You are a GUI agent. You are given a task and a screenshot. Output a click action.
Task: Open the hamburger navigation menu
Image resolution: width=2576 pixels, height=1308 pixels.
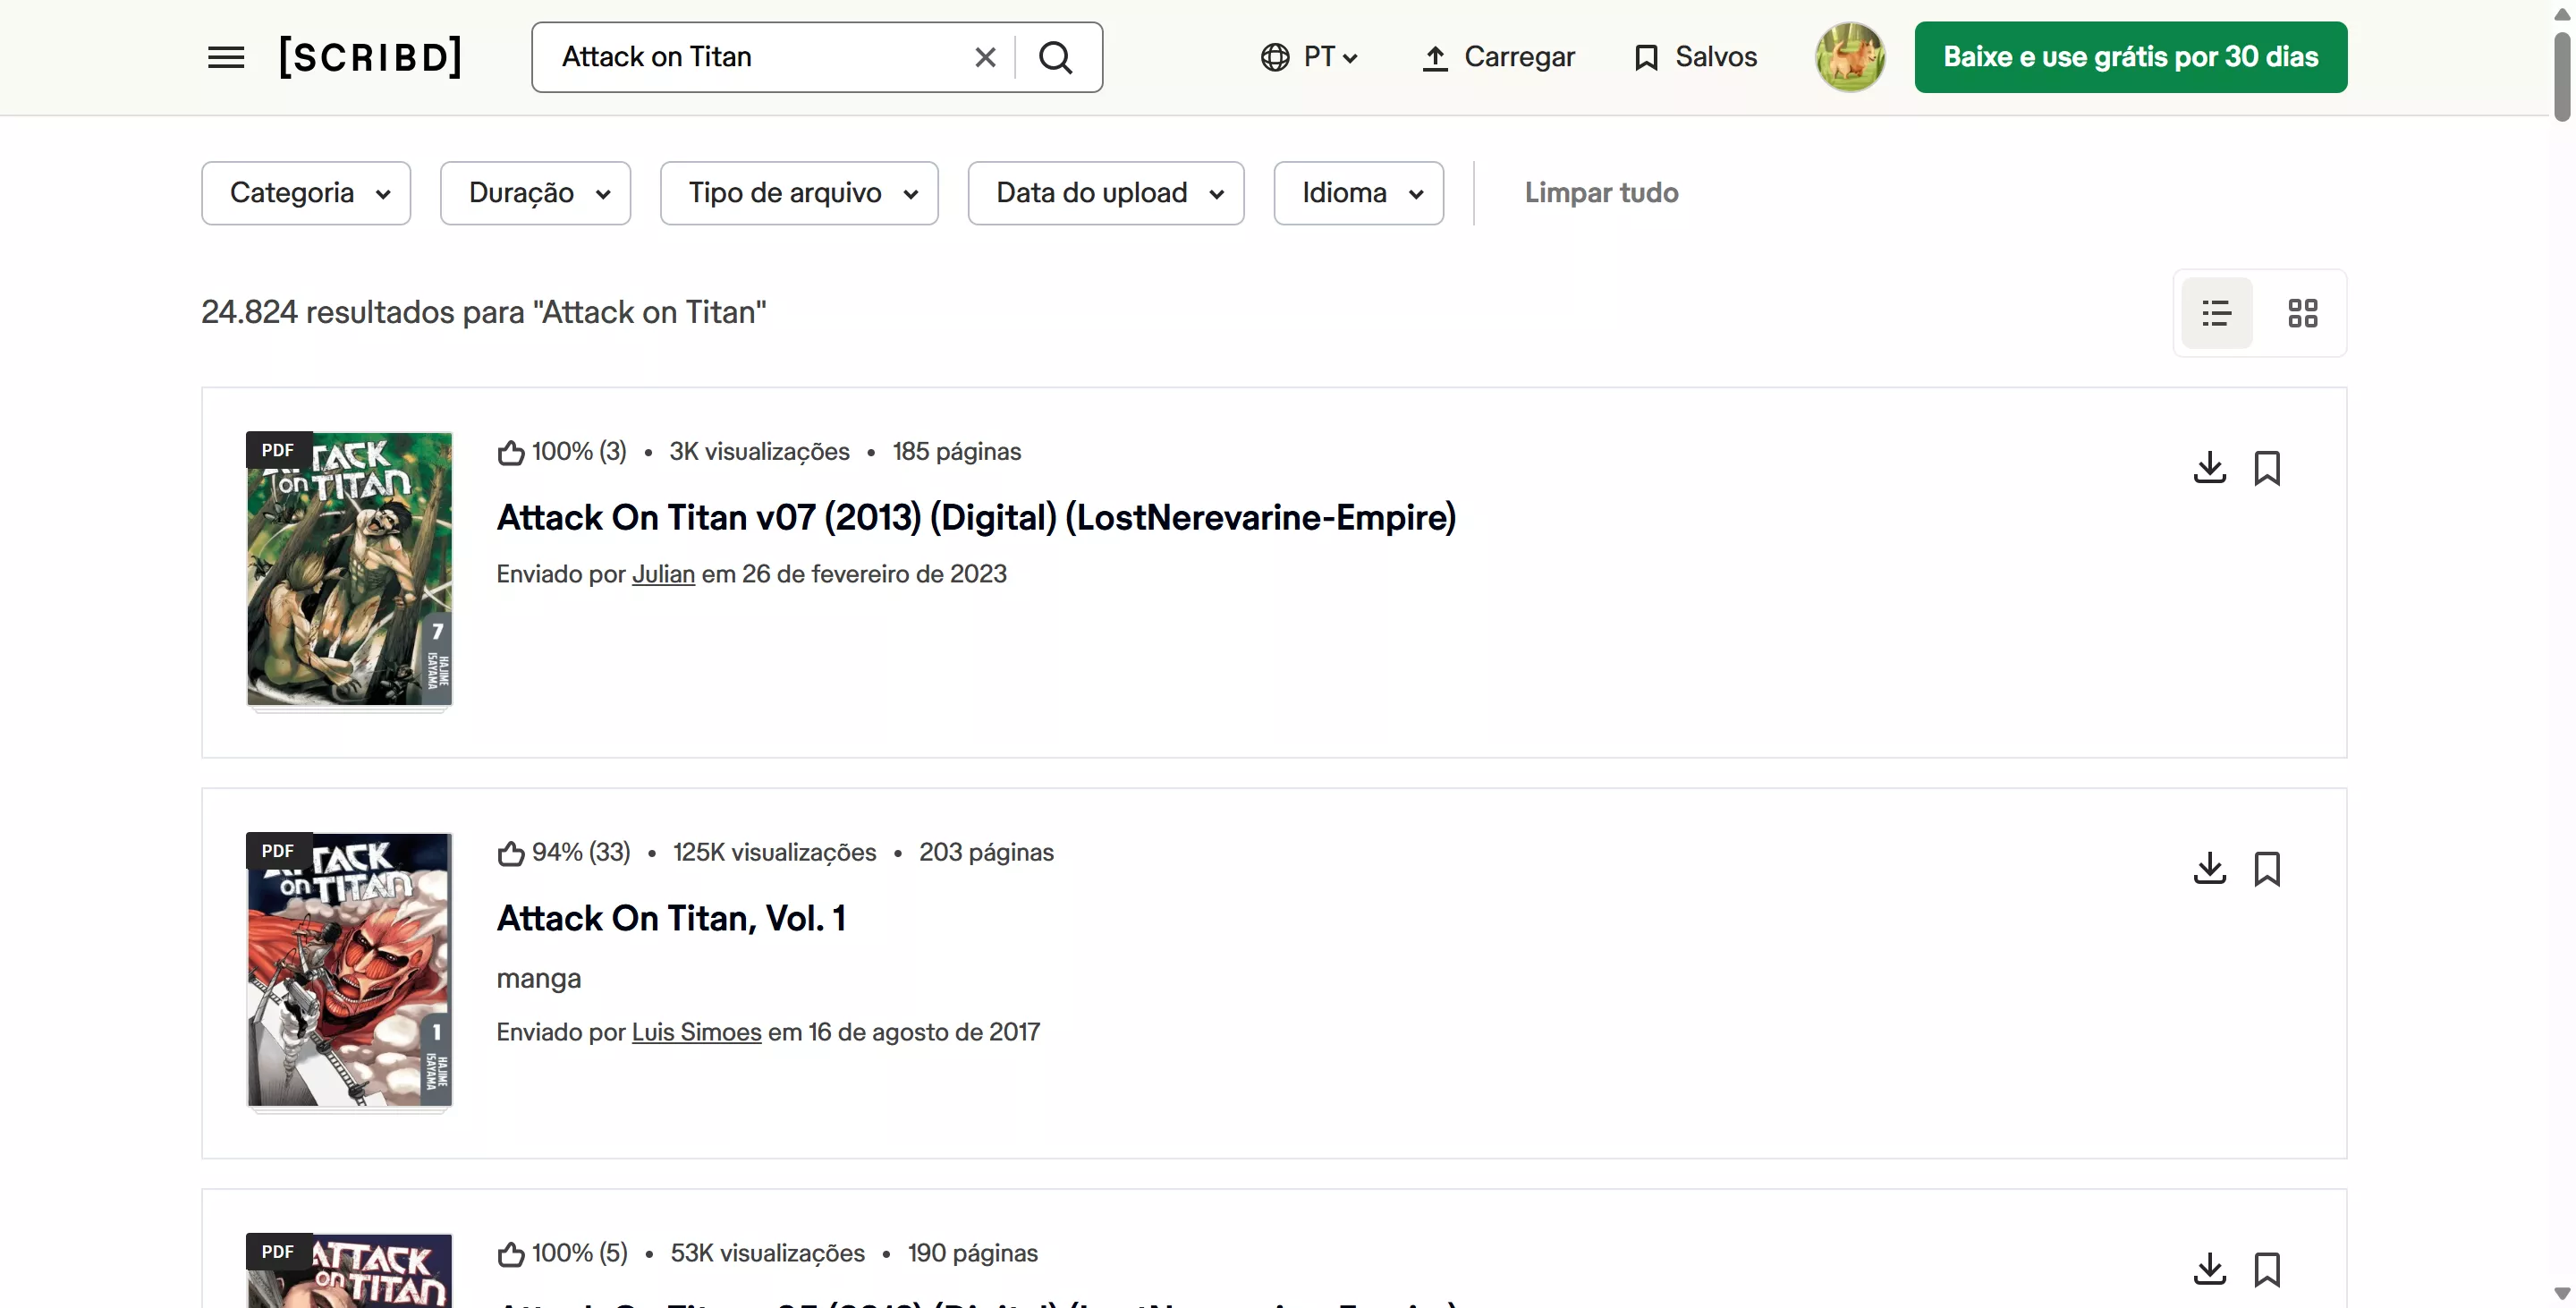[x=226, y=57]
